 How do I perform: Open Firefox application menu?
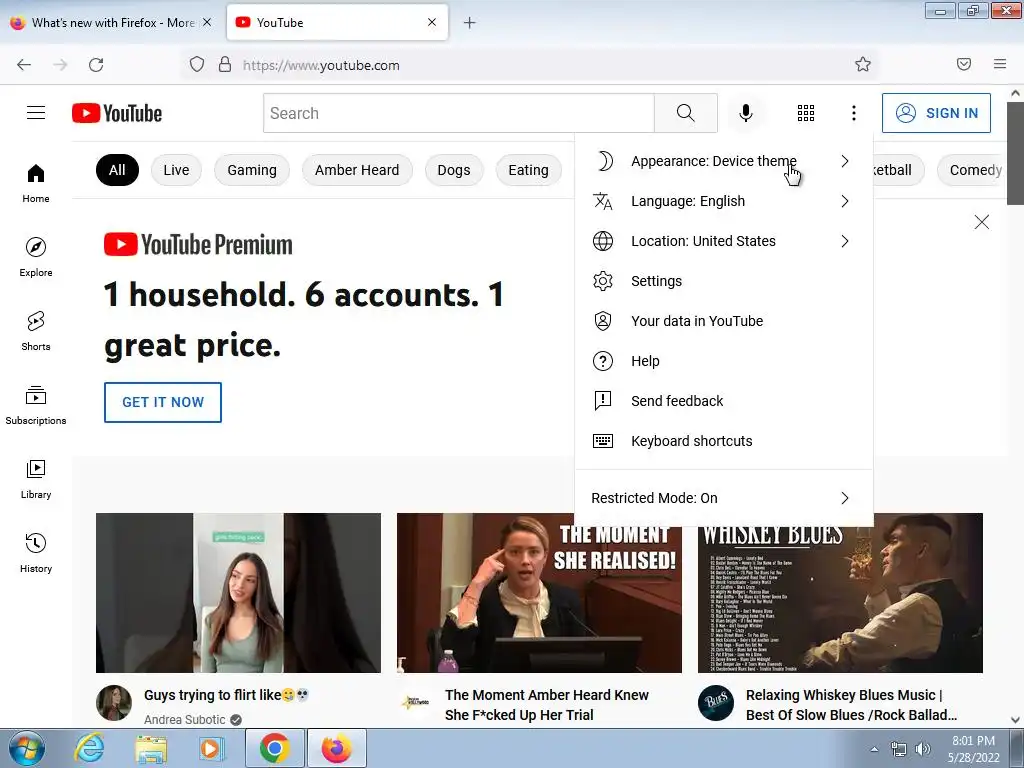[x=1000, y=64]
